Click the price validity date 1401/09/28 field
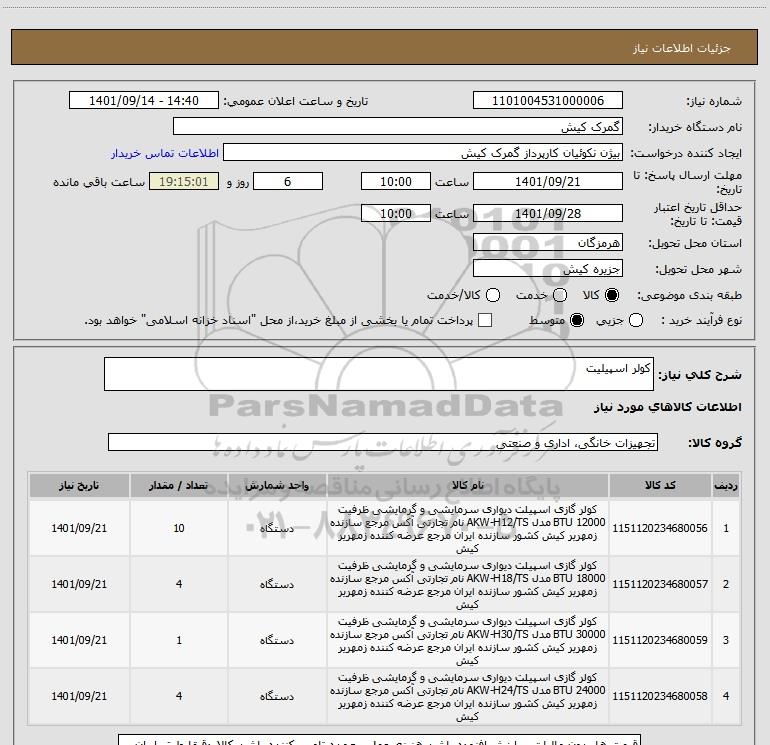Screen dimensions: 770x745 click(548, 213)
